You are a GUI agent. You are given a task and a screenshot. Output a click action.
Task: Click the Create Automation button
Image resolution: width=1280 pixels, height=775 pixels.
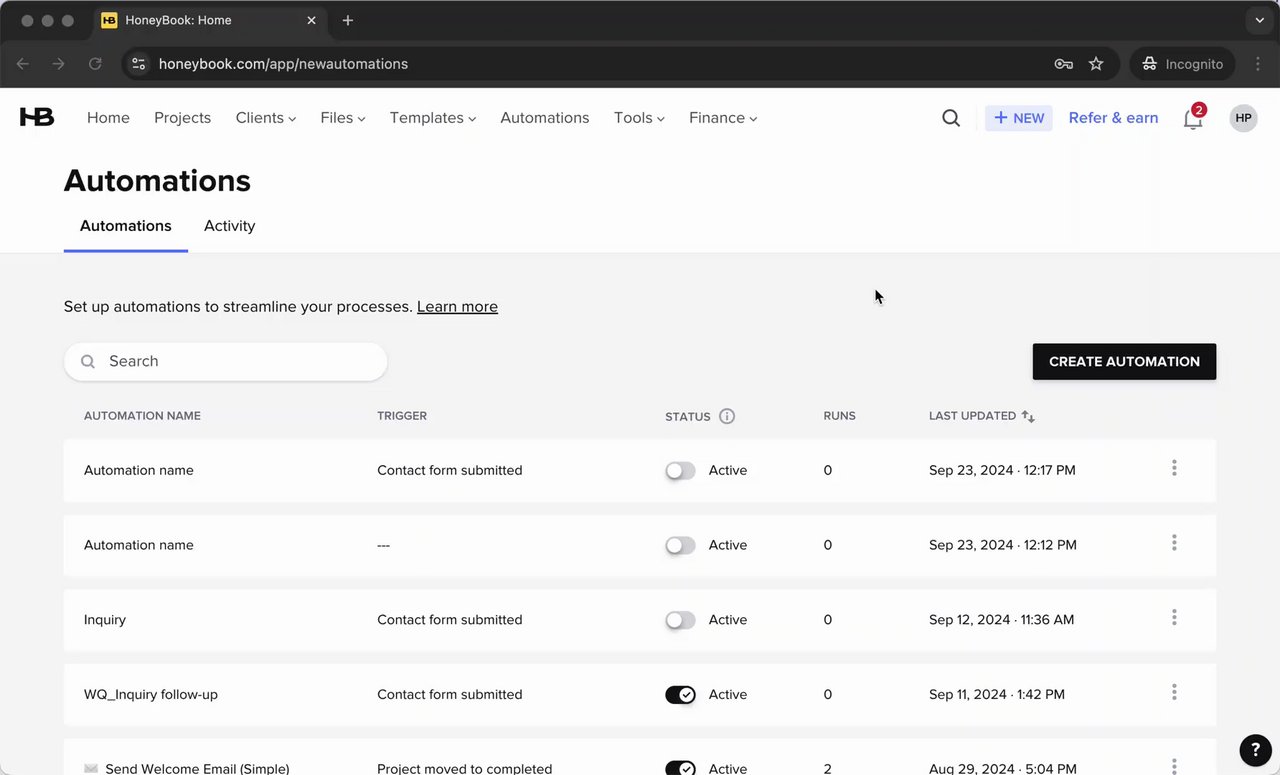click(1124, 362)
